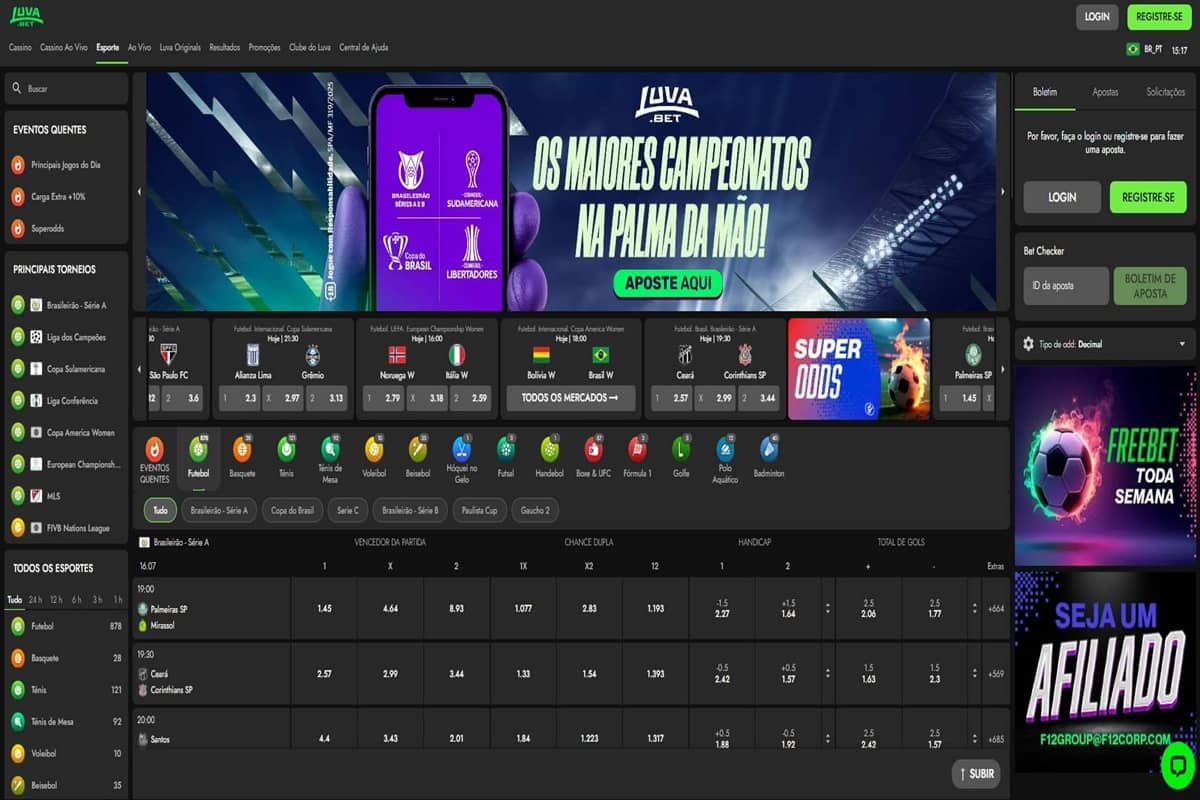Expand handicap options for Palmeiras vs Mirassol
This screenshot has width=1200, height=800.
click(827, 609)
